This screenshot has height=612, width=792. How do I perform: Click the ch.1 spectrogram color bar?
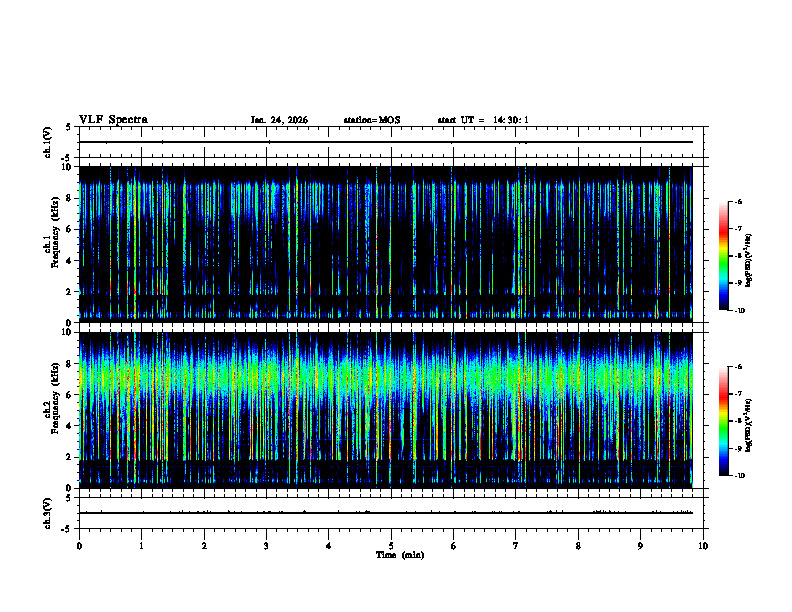click(x=723, y=256)
